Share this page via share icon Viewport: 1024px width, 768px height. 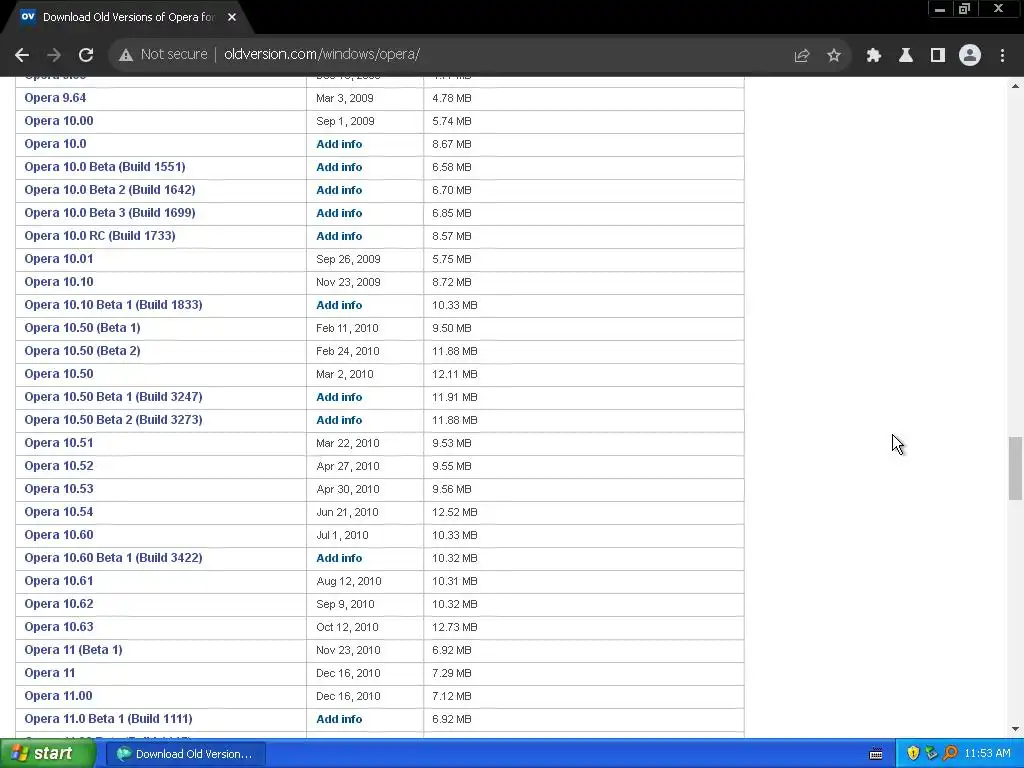click(x=802, y=56)
